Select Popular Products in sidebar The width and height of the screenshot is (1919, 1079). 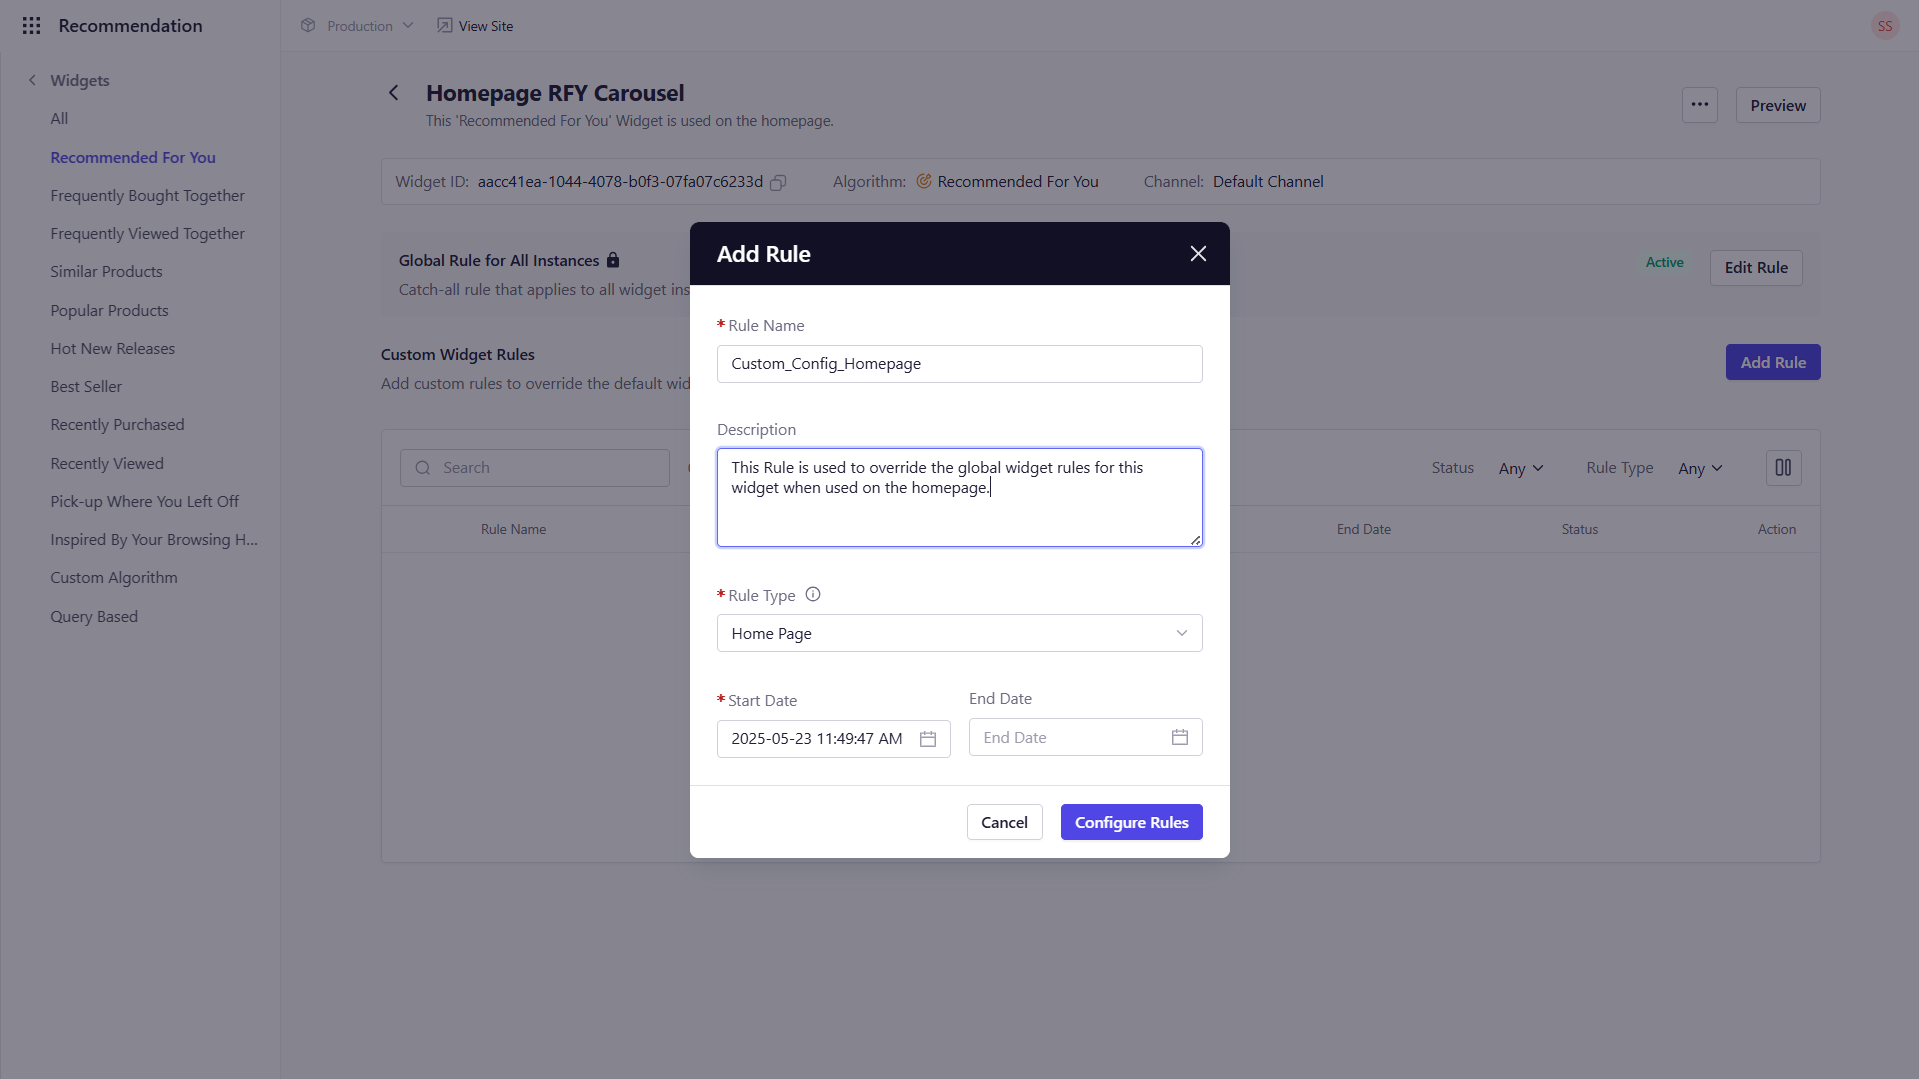point(109,311)
